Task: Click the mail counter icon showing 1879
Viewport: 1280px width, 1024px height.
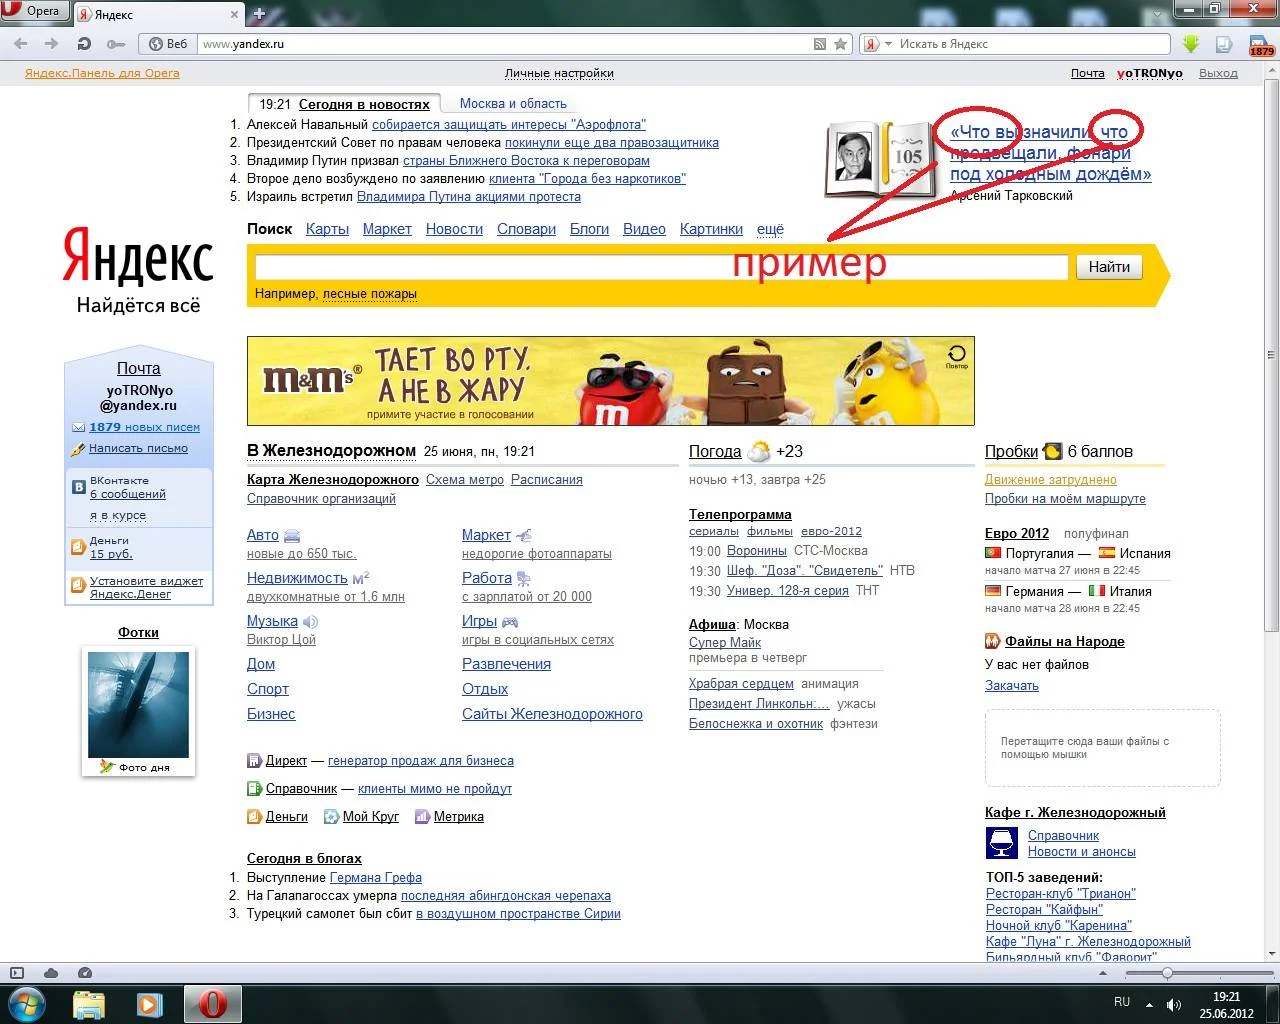Action: coord(1261,45)
